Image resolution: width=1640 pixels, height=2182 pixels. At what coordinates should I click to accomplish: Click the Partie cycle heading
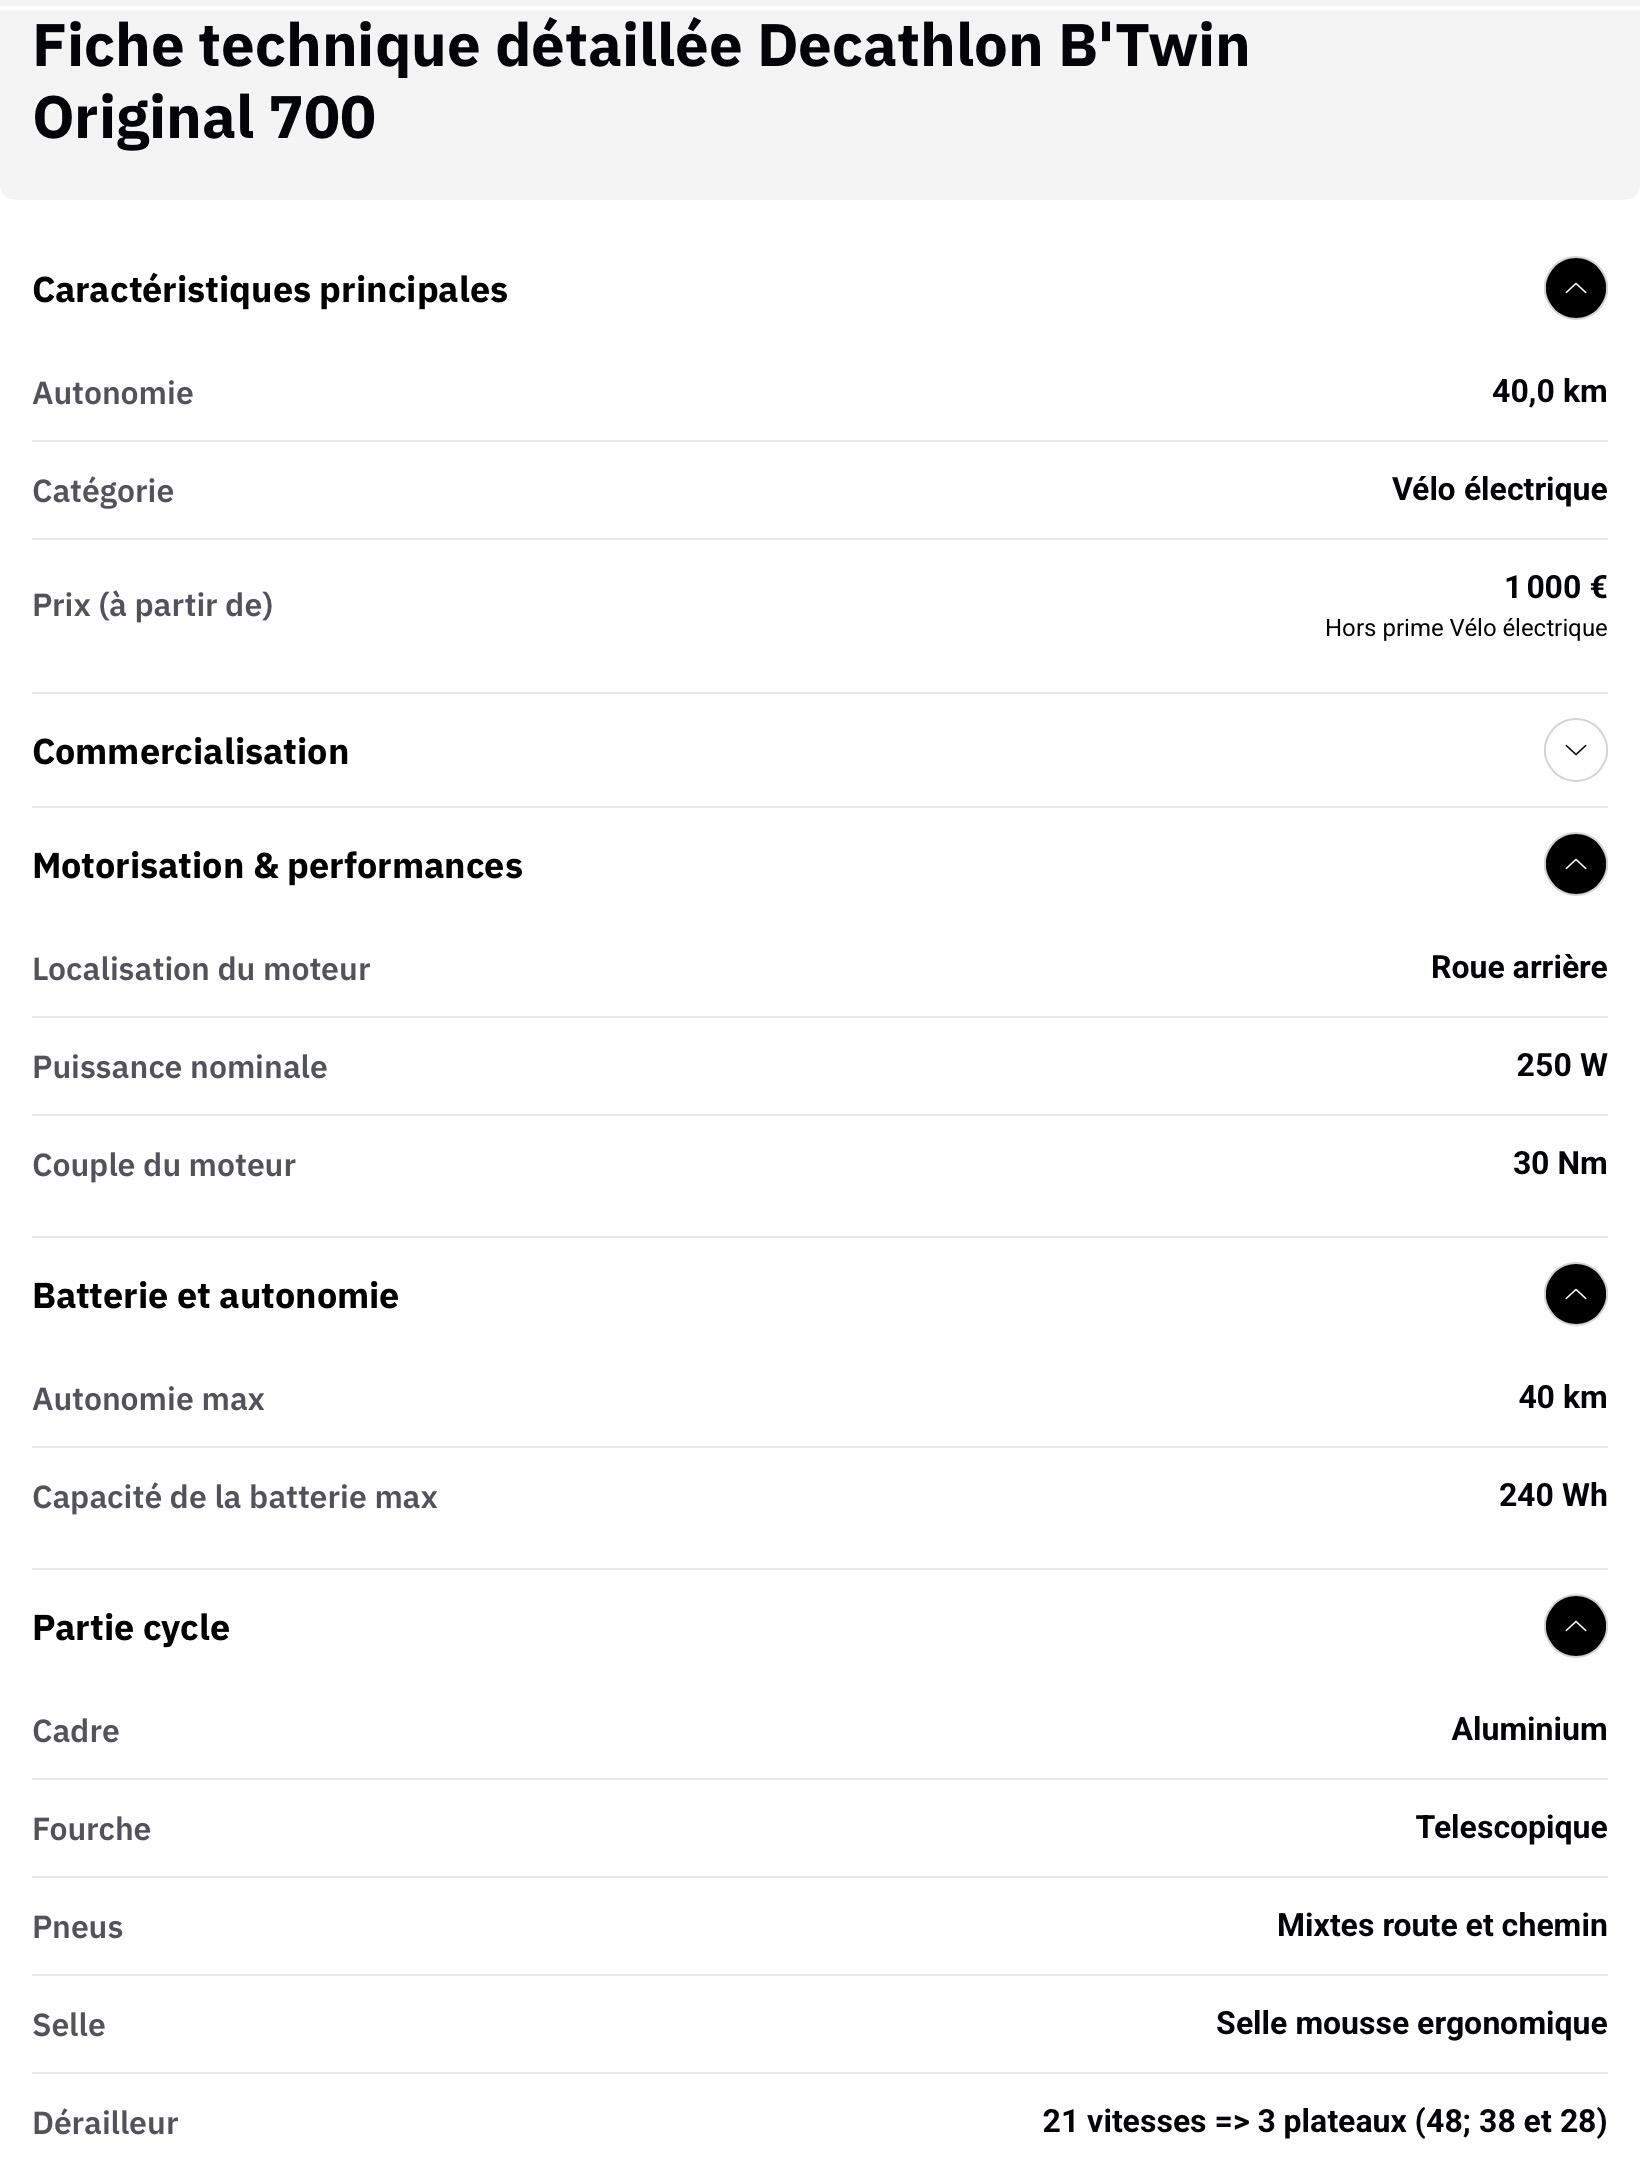tap(131, 1628)
